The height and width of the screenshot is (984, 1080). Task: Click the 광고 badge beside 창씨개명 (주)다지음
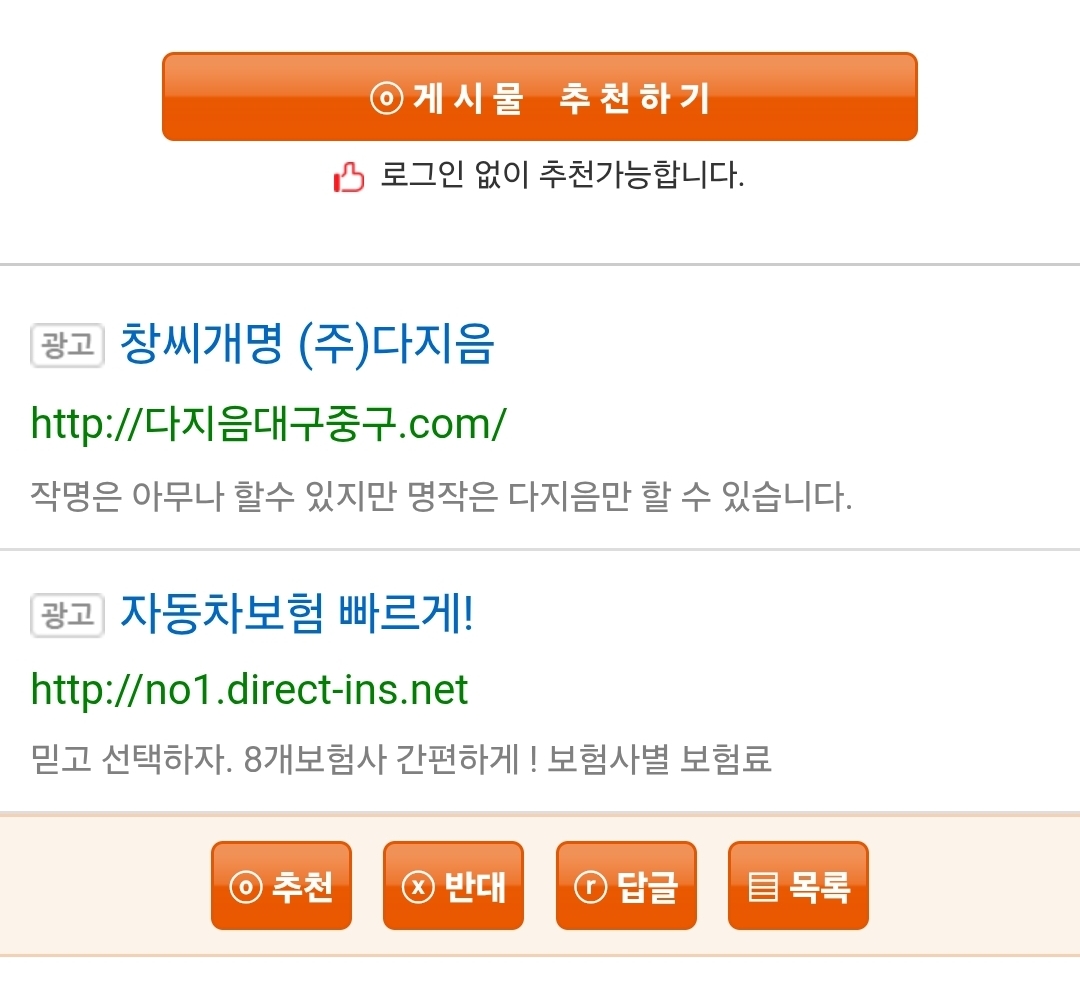68,346
